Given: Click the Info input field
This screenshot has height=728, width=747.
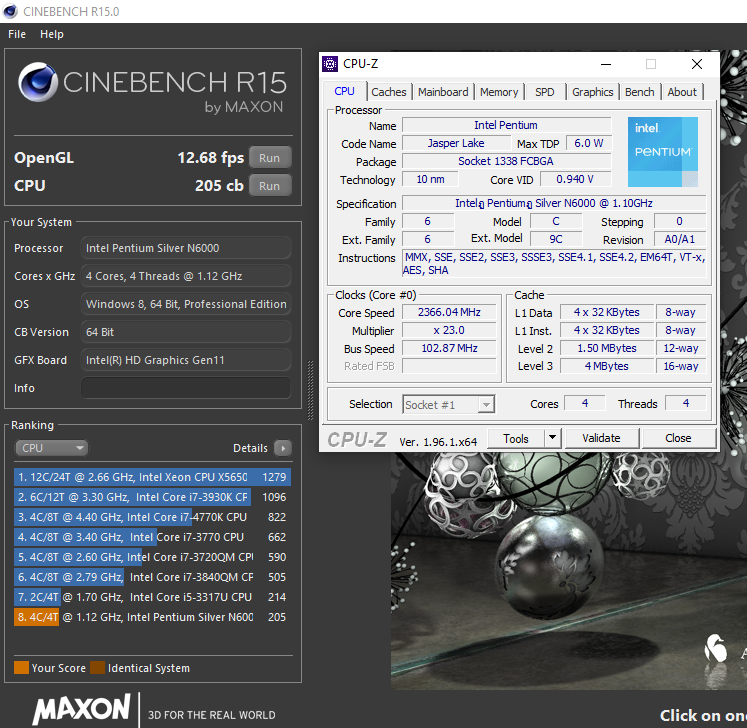Looking at the screenshot, I should click(x=186, y=388).
